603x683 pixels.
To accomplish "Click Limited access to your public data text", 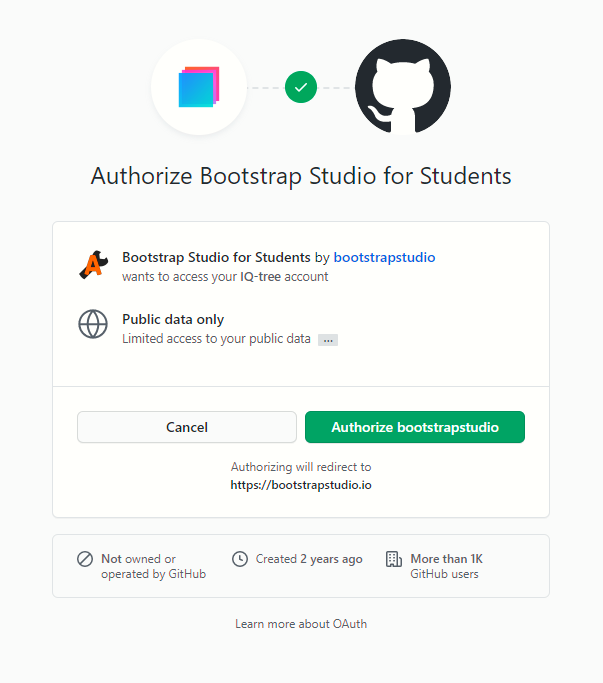I will pos(216,339).
